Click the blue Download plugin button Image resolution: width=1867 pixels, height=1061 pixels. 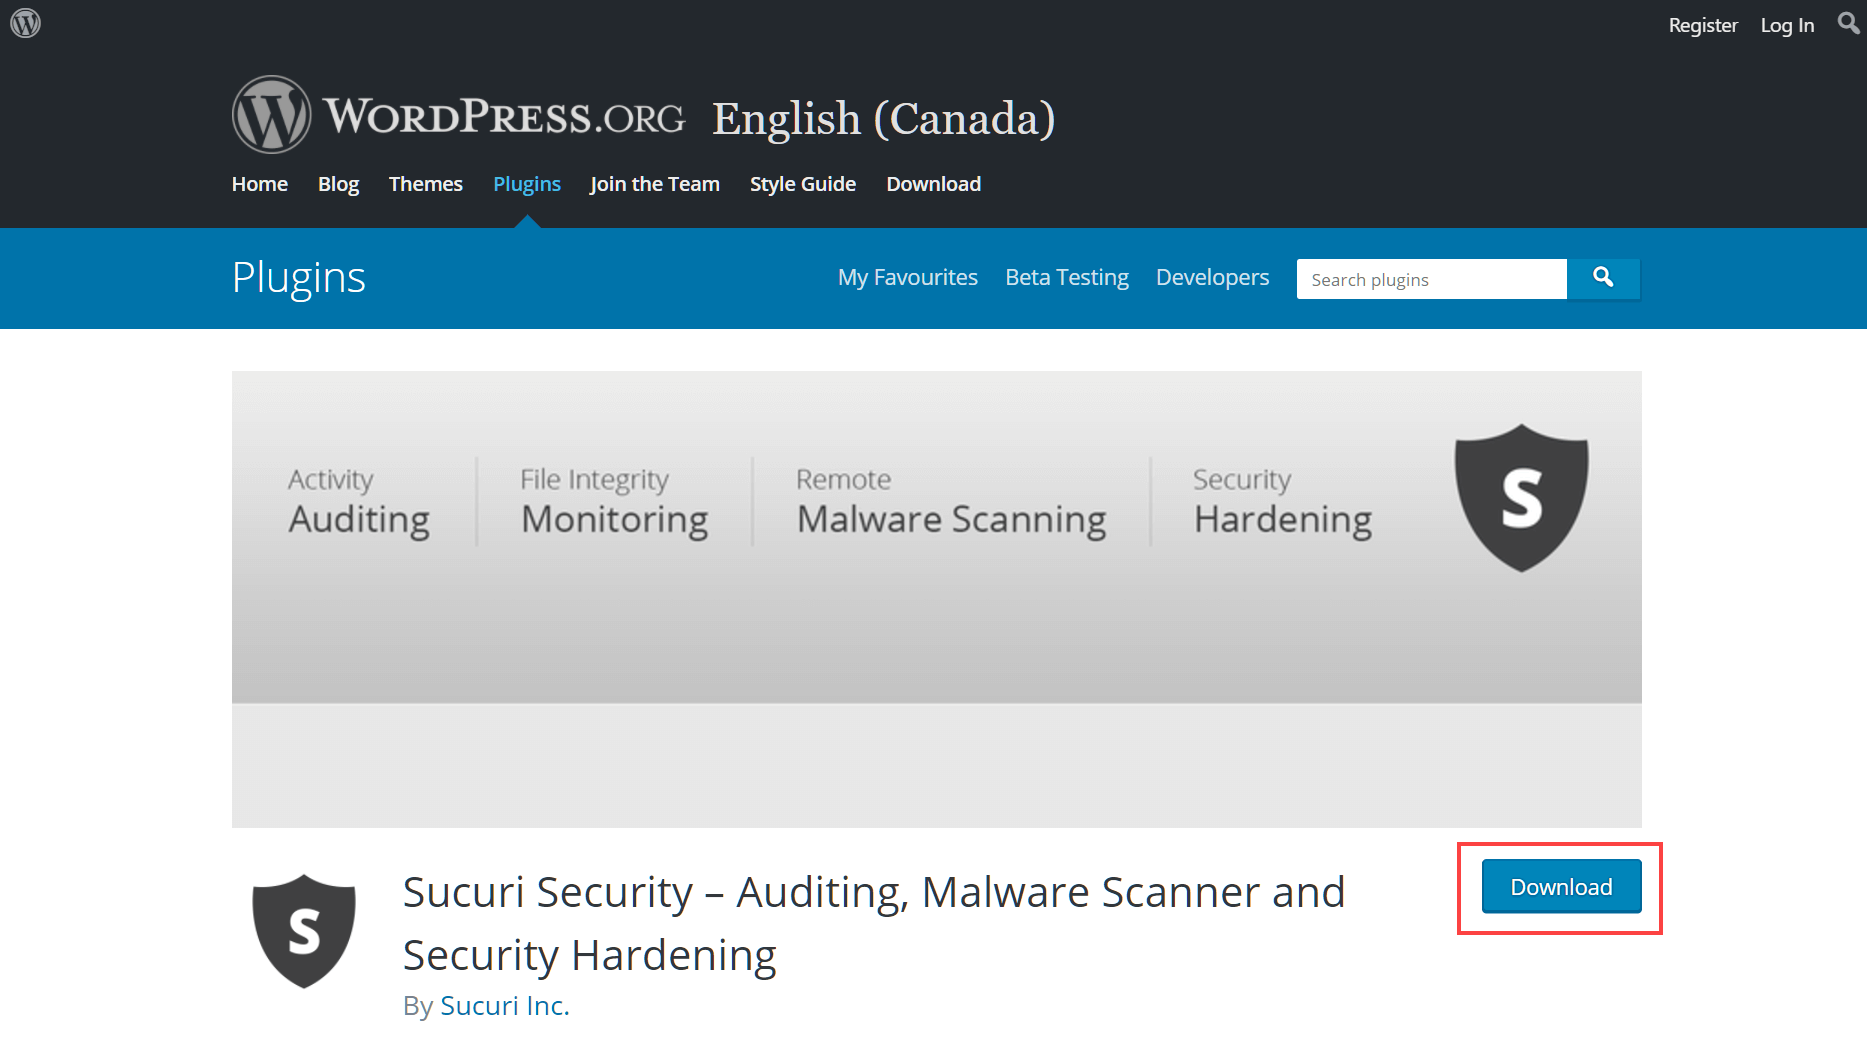[x=1561, y=886]
